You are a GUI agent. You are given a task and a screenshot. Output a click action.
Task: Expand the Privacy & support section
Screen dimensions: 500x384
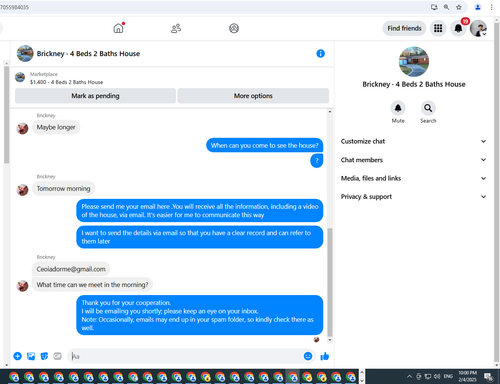(x=413, y=196)
